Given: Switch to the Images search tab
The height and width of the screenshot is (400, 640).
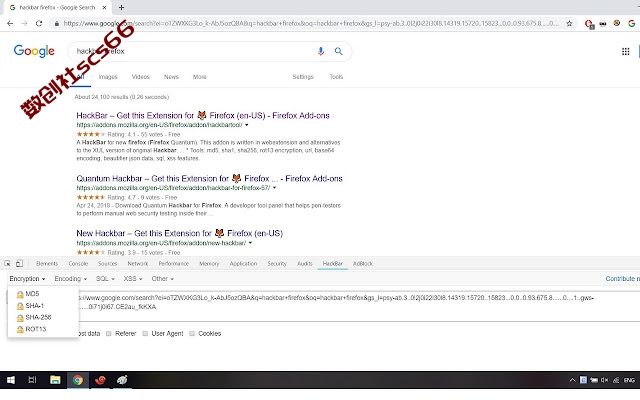Looking at the screenshot, I should coord(108,77).
